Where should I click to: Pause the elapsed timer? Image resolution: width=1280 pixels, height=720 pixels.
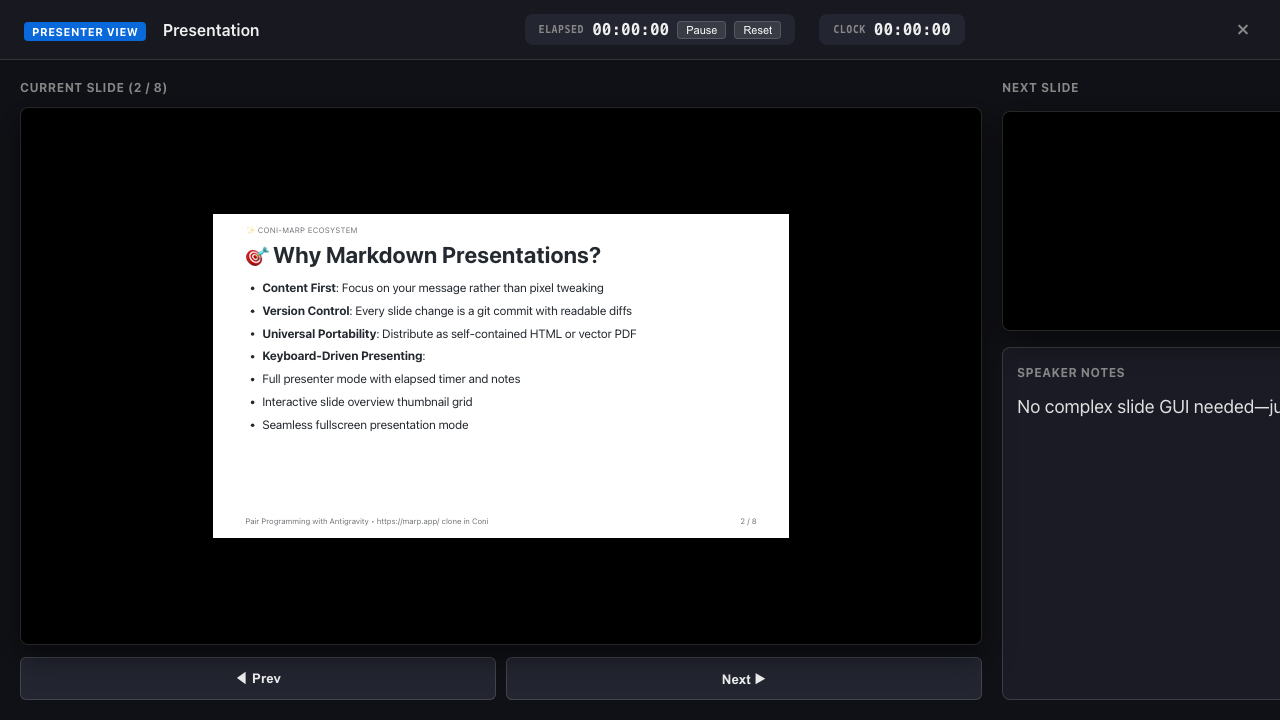coord(701,30)
